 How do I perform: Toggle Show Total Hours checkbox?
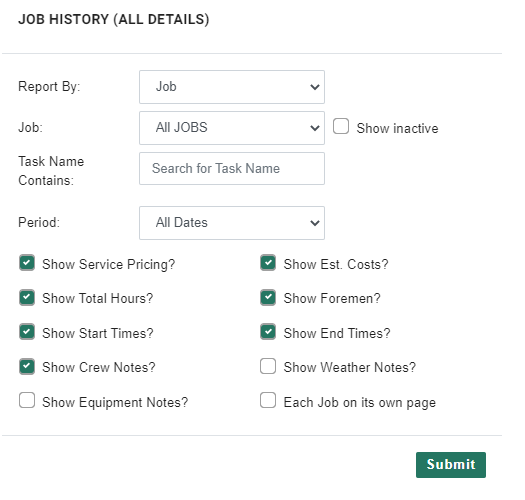27,297
